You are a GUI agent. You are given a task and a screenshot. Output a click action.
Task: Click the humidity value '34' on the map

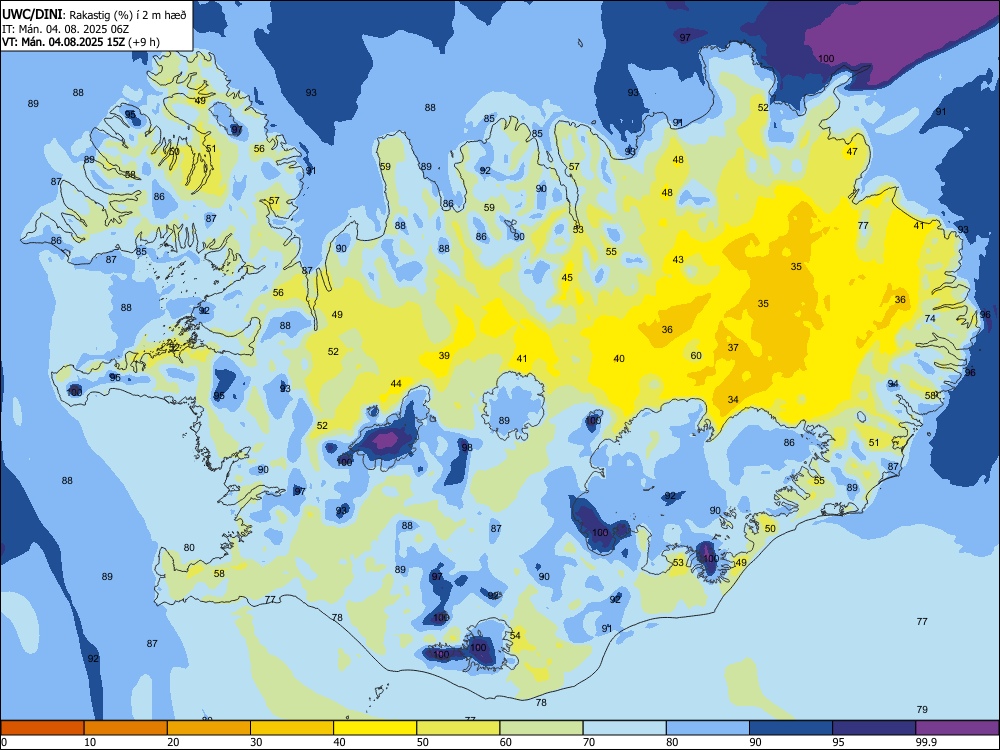733,400
